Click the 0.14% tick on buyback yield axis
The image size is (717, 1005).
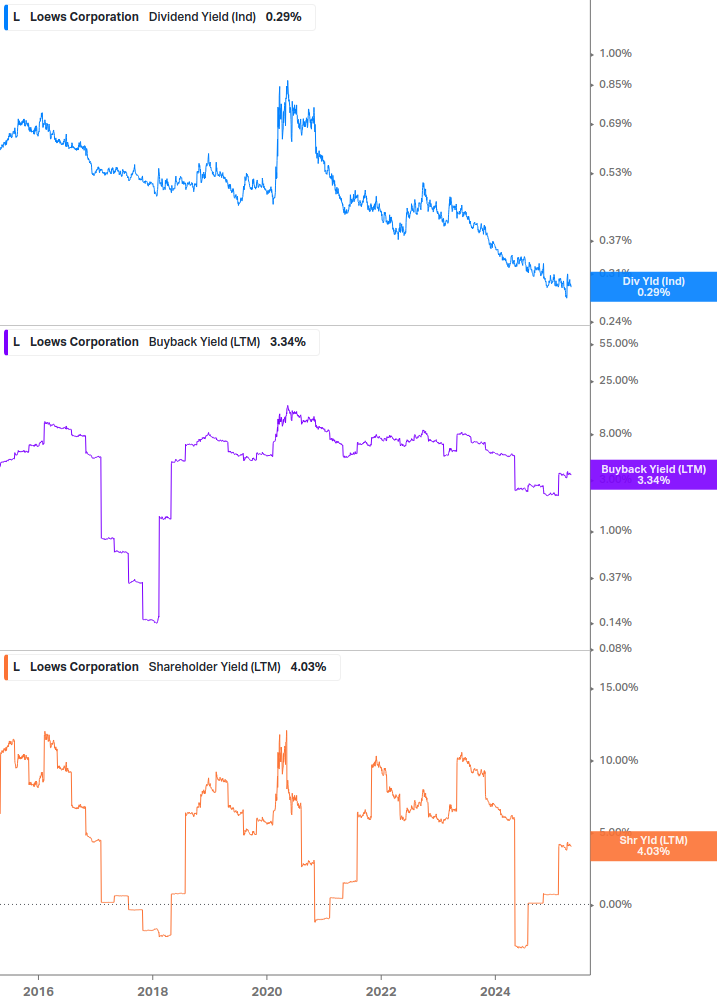click(615, 622)
